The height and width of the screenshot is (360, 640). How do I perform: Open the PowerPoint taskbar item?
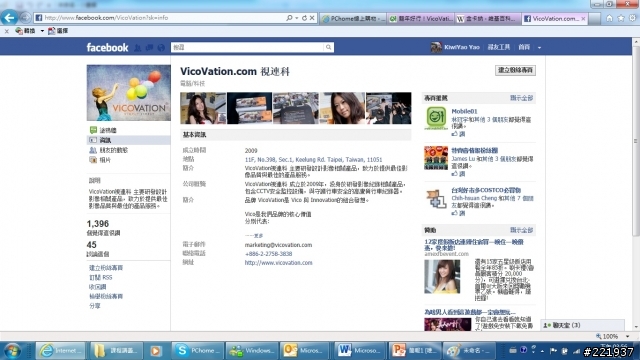pos(414,351)
